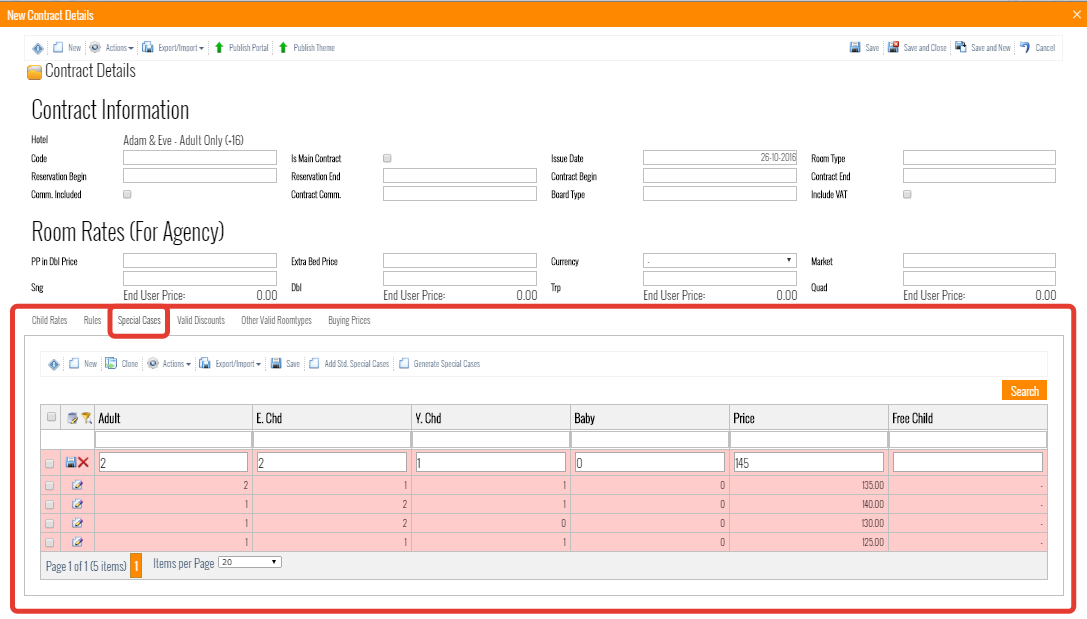Click the edit-all icon in the grid header

[x=72, y=418]
